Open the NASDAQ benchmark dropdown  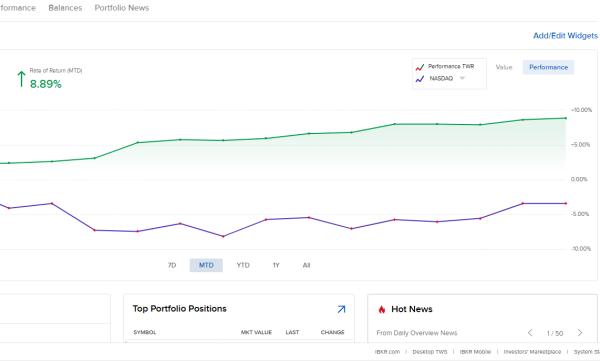462,78
